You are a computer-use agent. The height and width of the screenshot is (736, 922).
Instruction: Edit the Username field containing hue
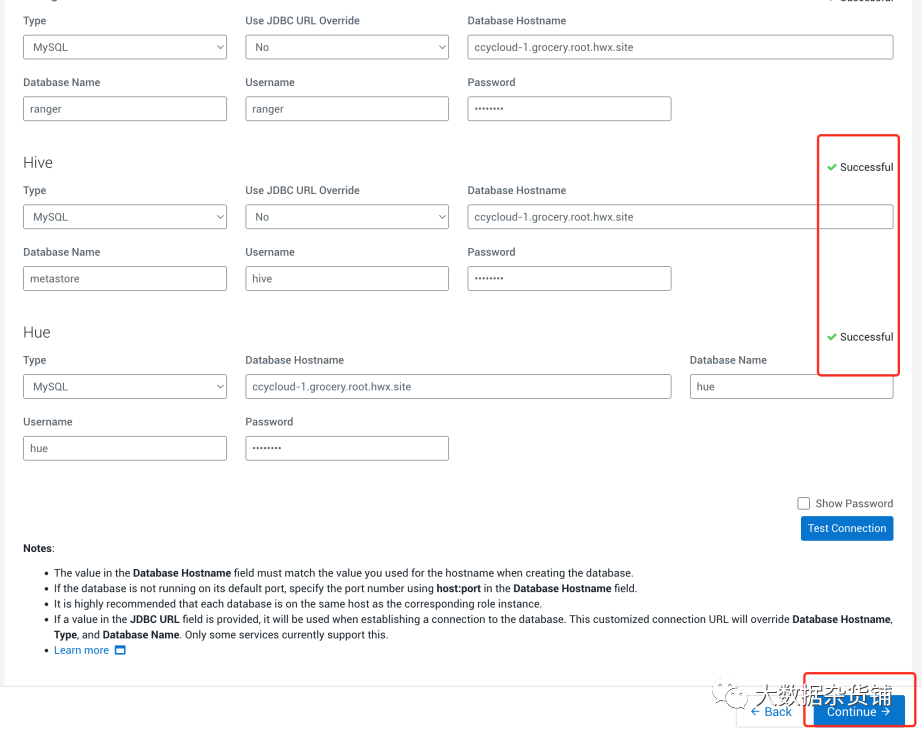[x=125, y=449]
